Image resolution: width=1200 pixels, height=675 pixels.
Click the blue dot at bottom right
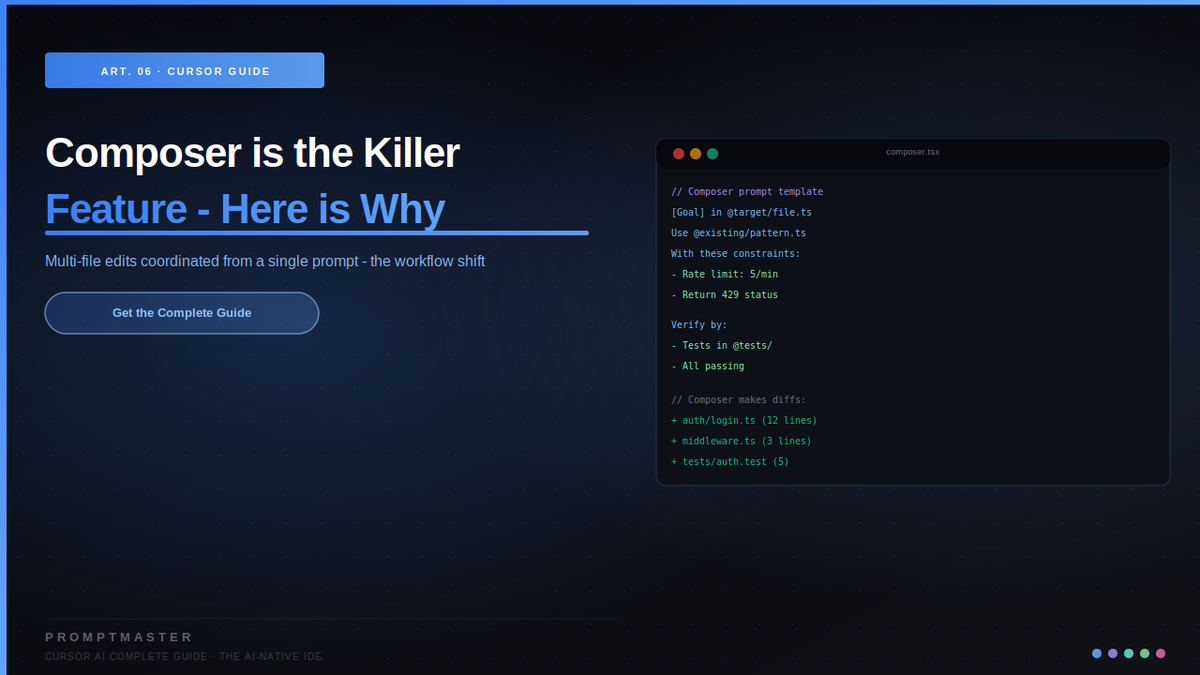coord(1097,653)
